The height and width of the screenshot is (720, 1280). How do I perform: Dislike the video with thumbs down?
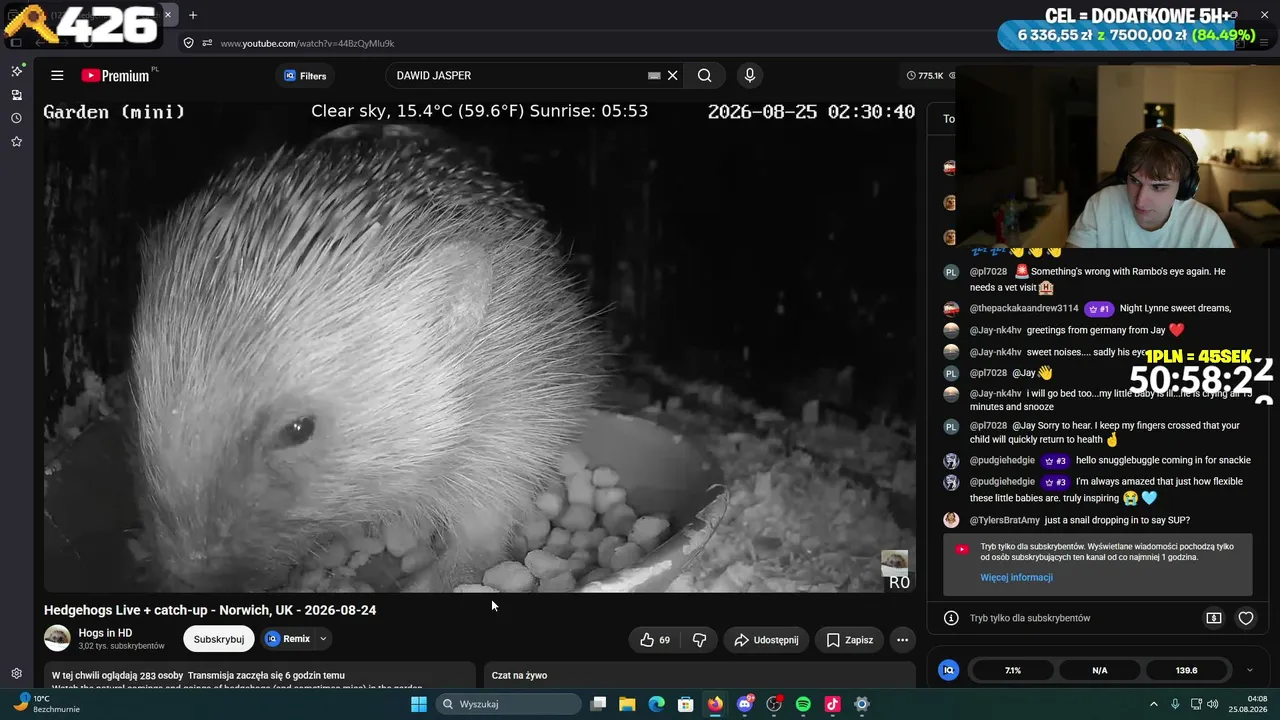pyautogui.click(x=700, y=640)
